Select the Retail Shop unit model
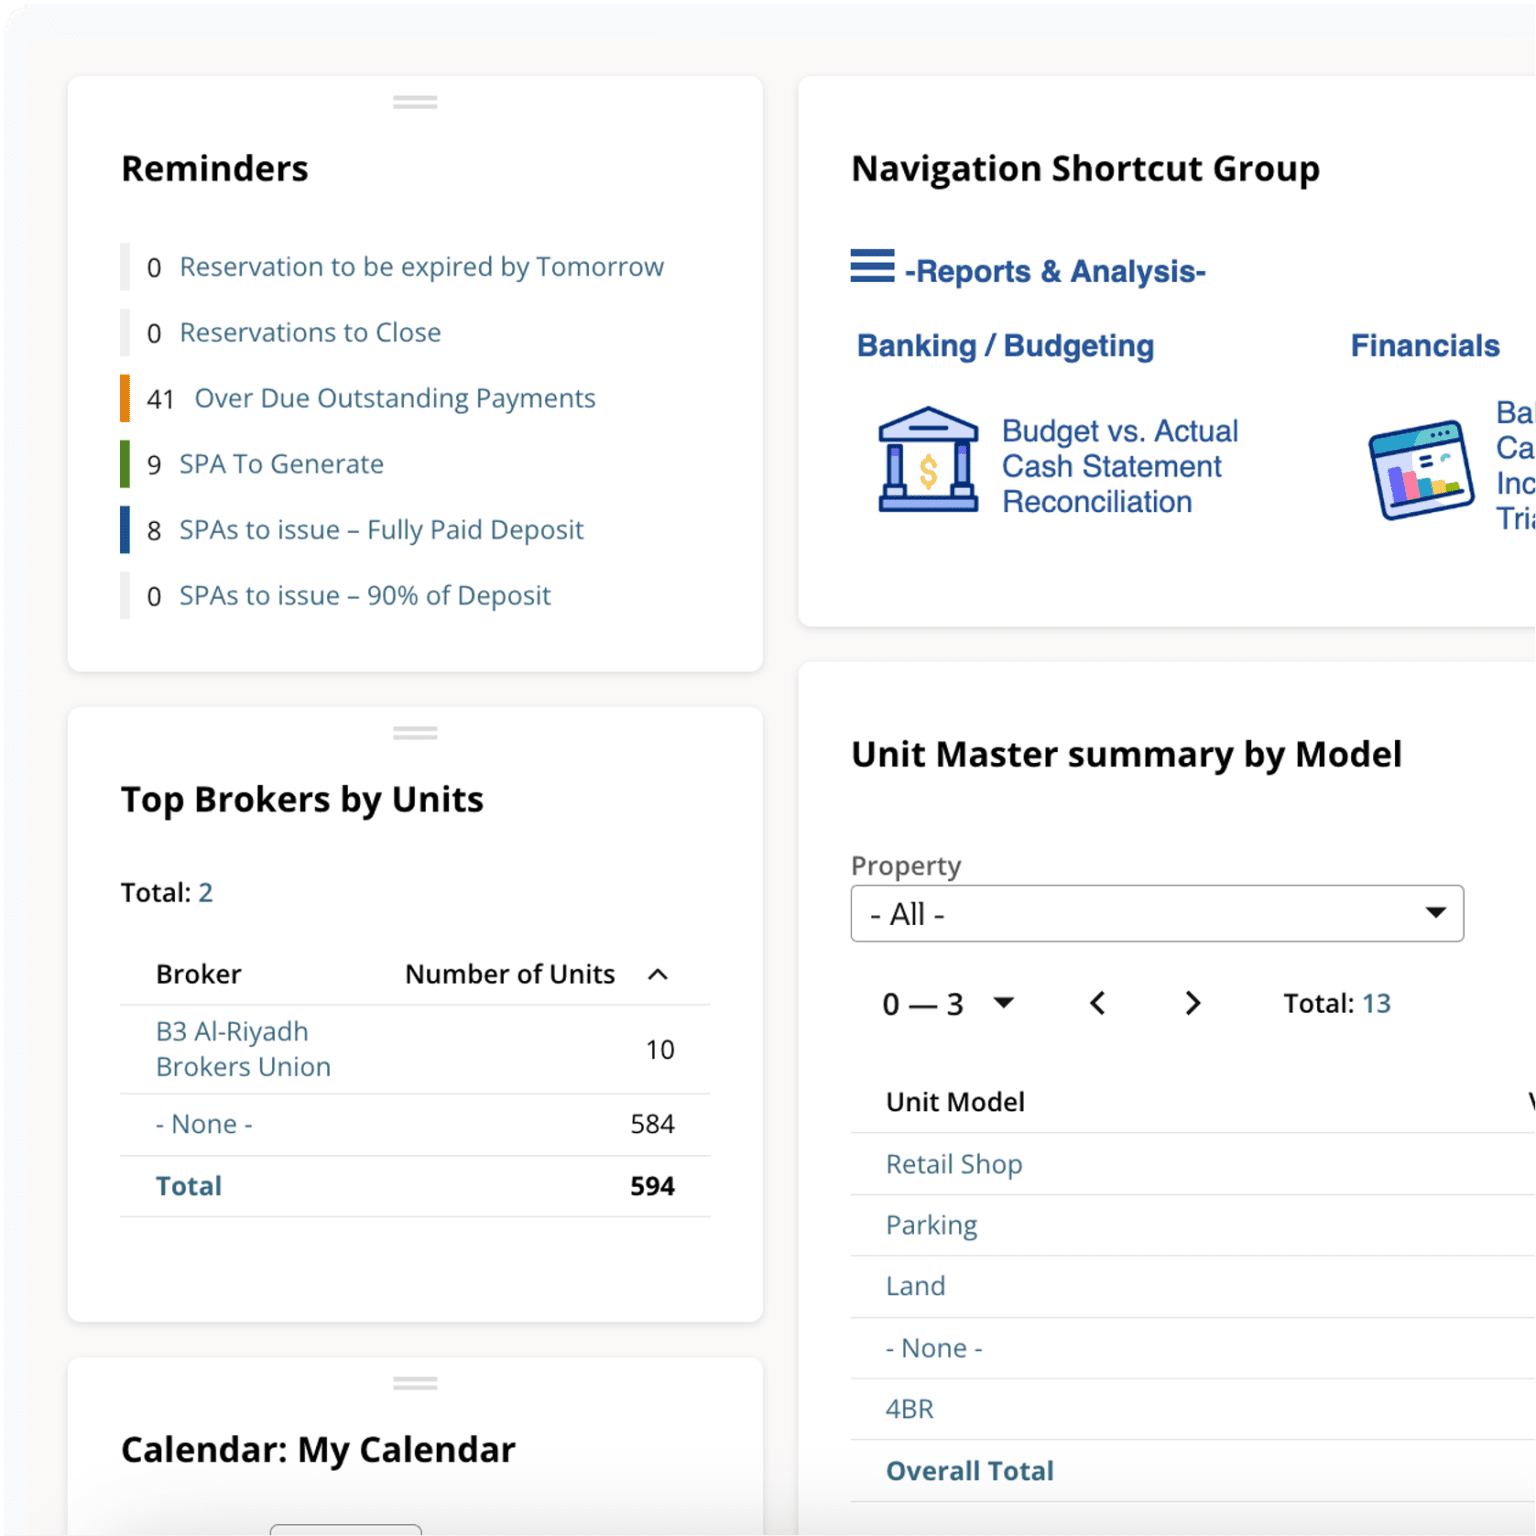The image size is (1536, 1536). pyautogui.click(x=953, y=1164)
